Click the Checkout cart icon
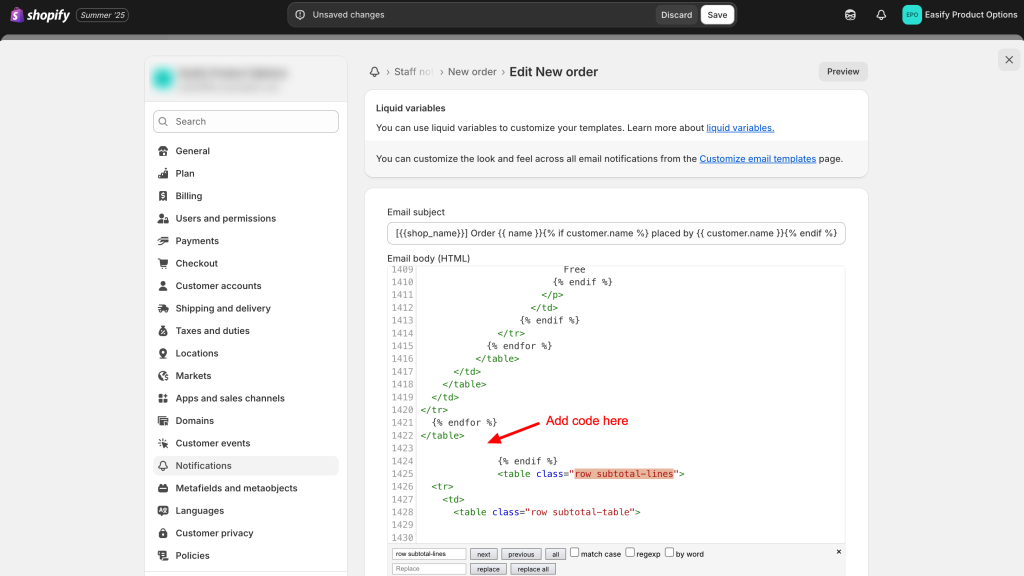 point(163,264)
